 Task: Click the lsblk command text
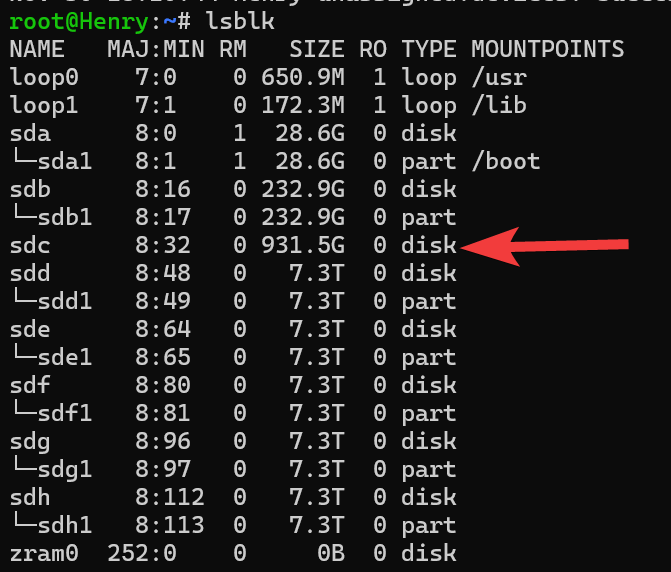[x=240, y=21]
